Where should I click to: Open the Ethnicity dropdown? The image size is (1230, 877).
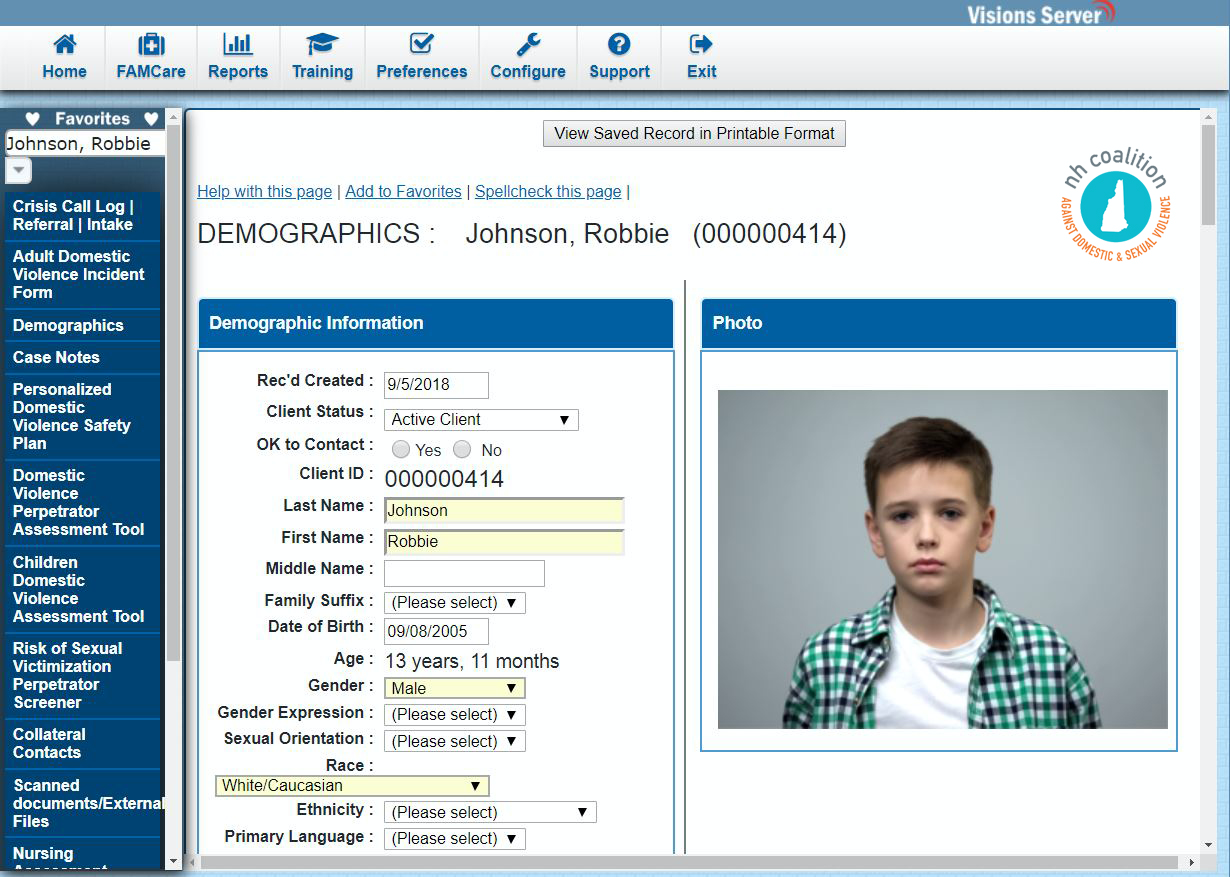(x=490, y=812)
